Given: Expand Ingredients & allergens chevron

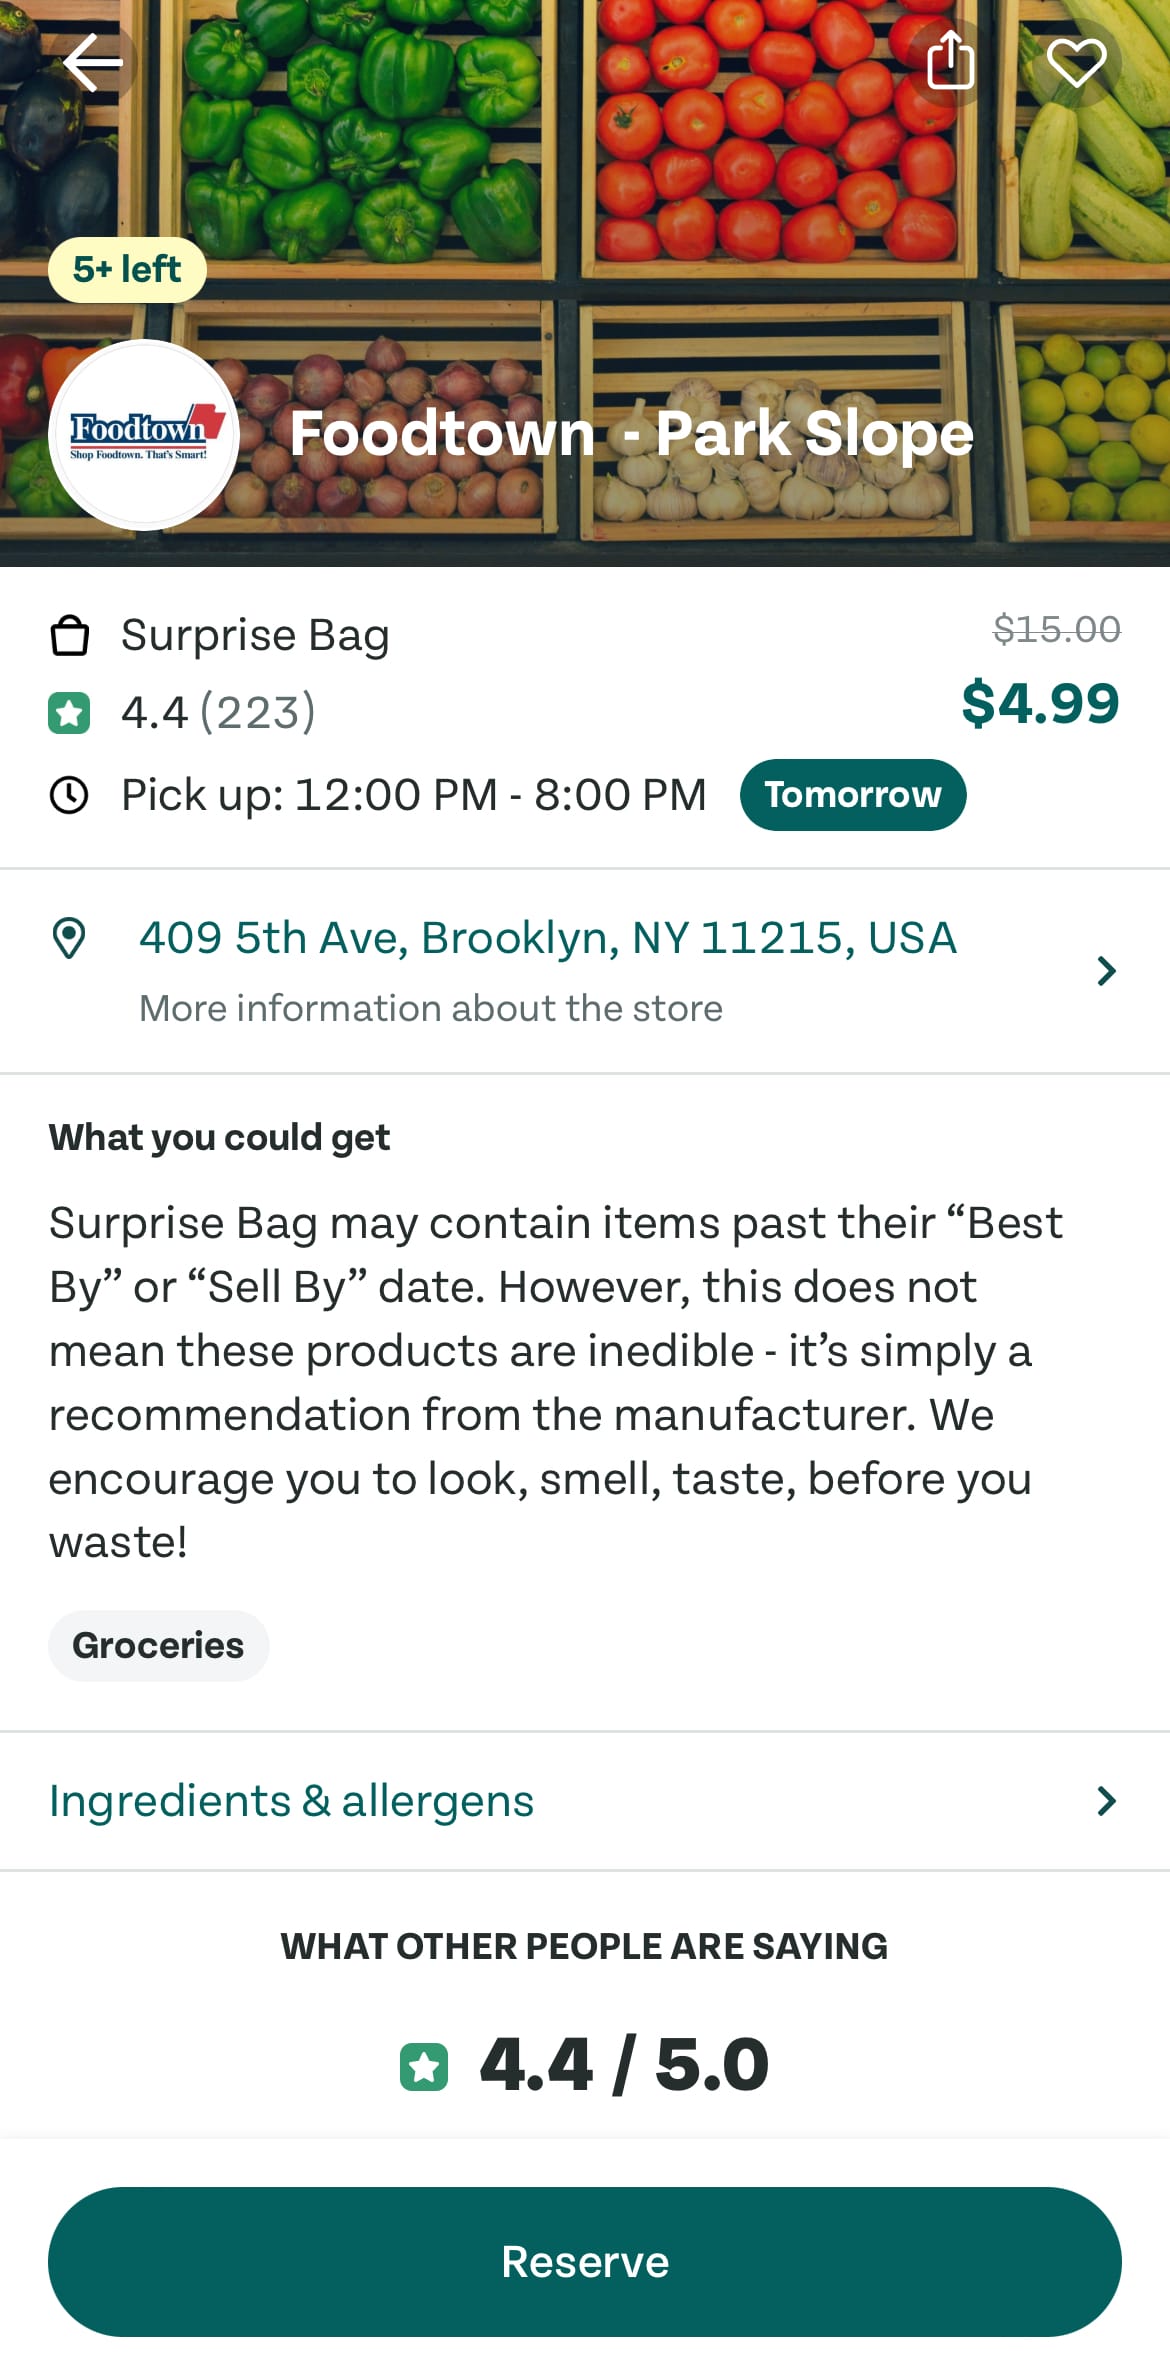Looking at the screenshot, I should coord(1105,1801).
